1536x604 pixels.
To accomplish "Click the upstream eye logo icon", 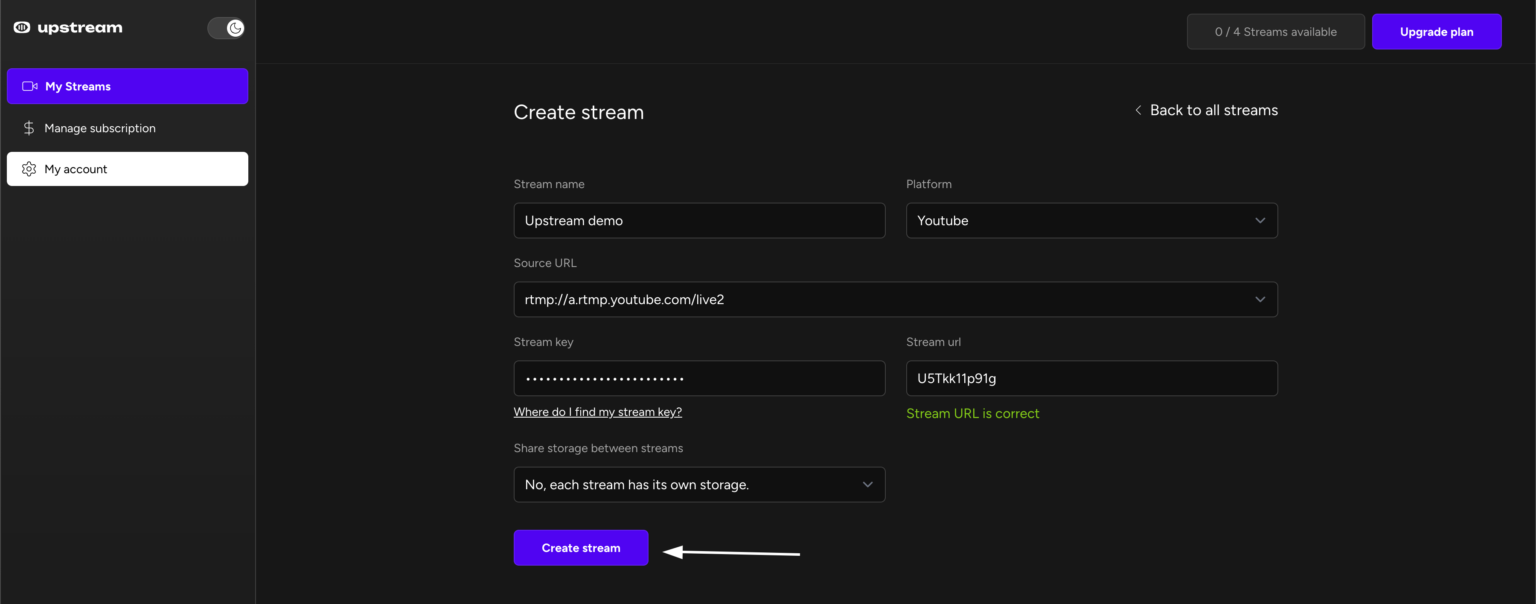I will (x=22, y=27).
